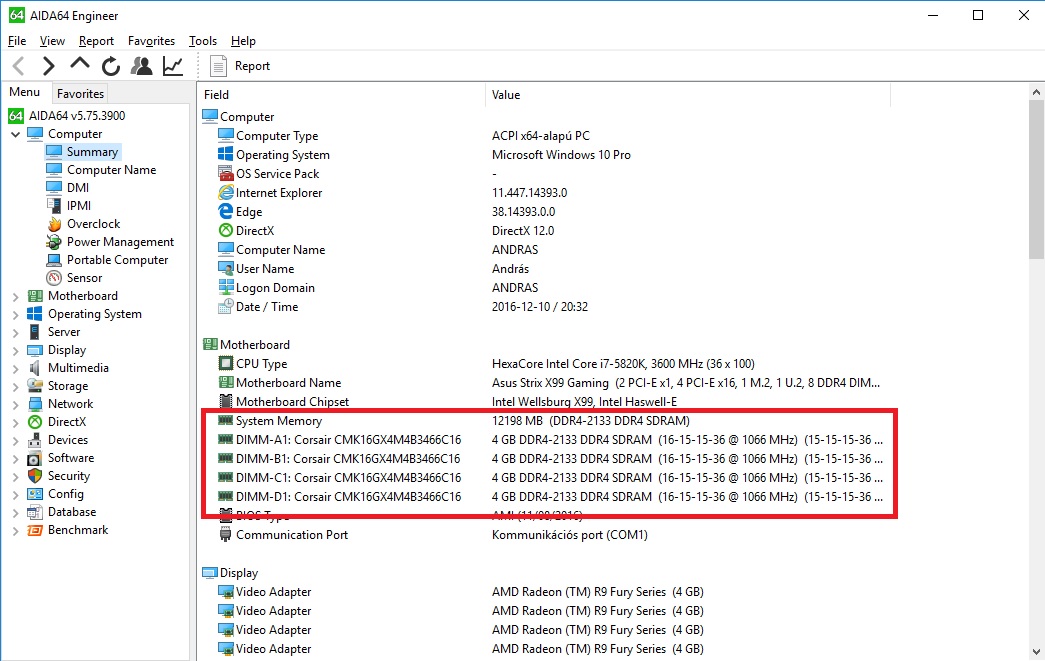Expand the Network tree node

pos(15,404)
